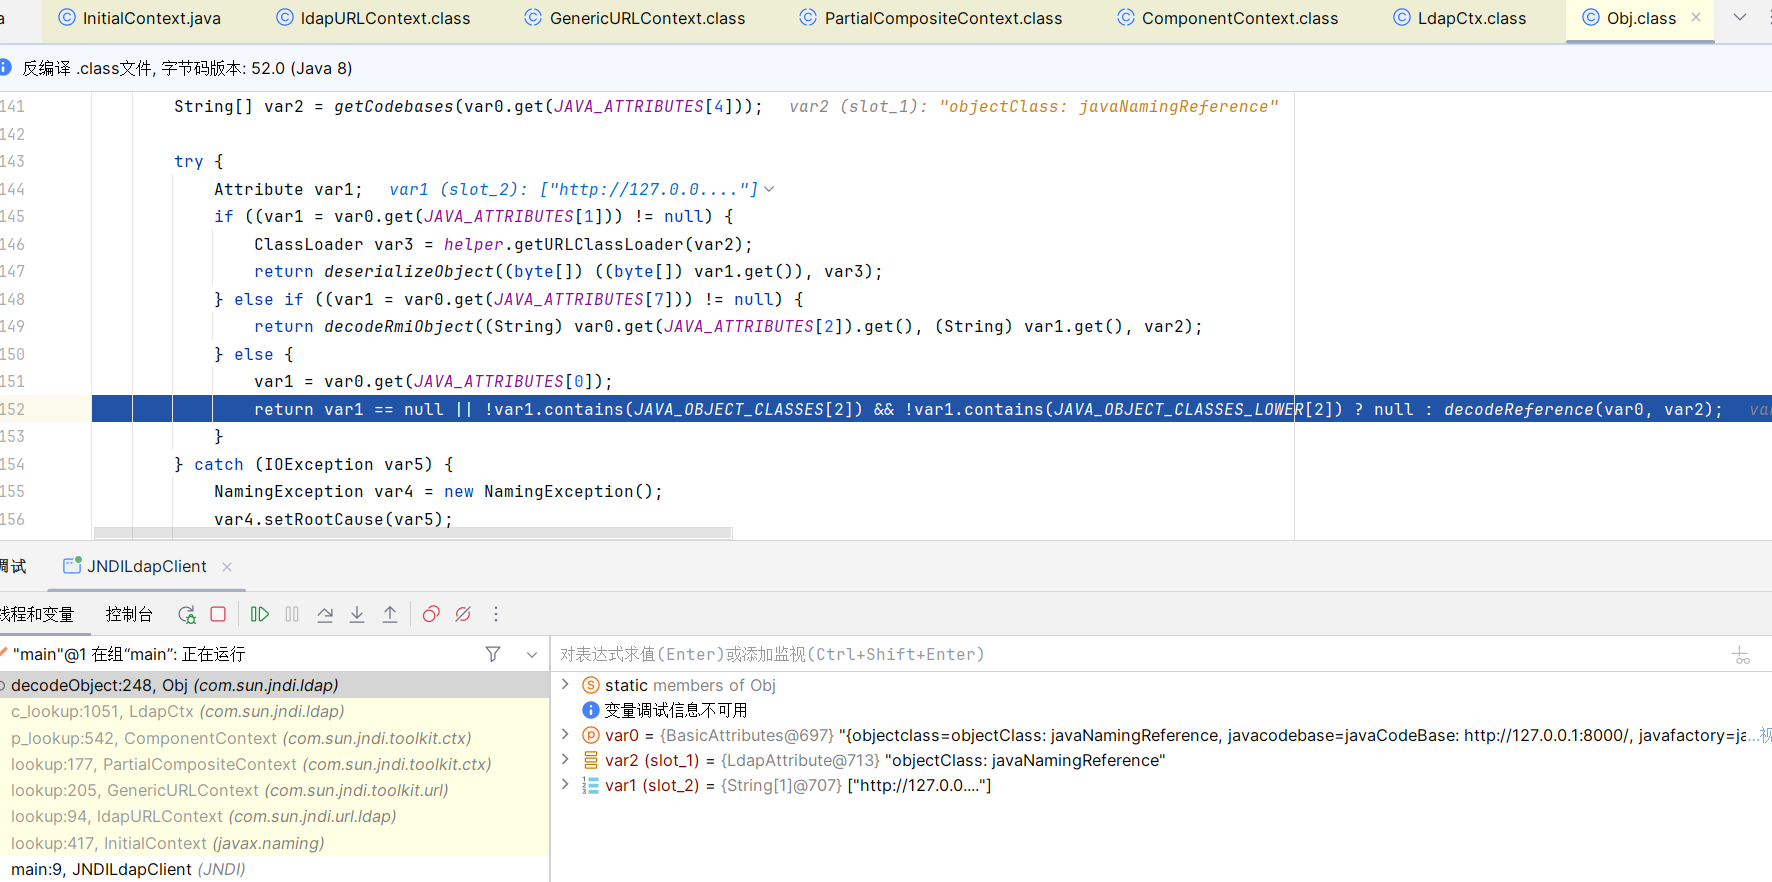The image size is (1772, 882).
Task: Switch to LdapCtx.class tab
Action: click(1460, 18)
